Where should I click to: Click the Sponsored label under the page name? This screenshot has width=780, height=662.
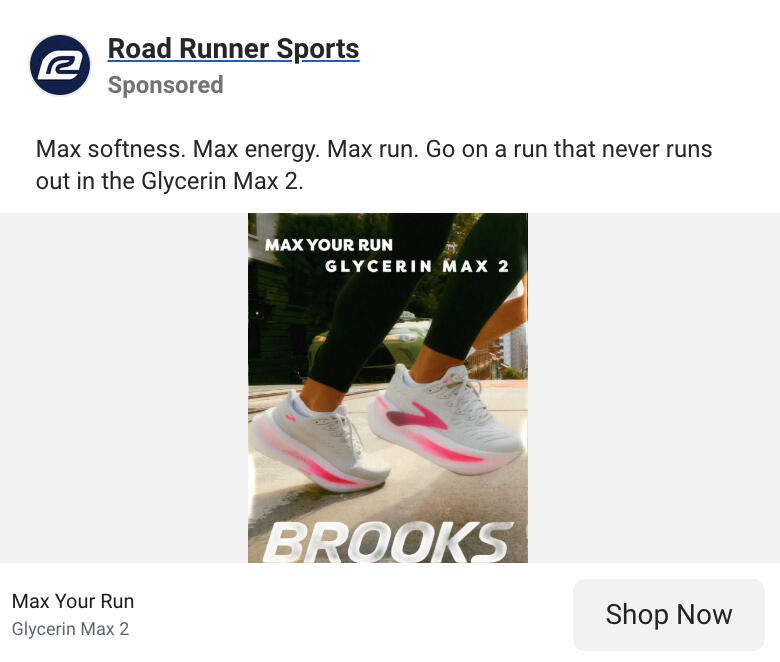tap(165, 85)
